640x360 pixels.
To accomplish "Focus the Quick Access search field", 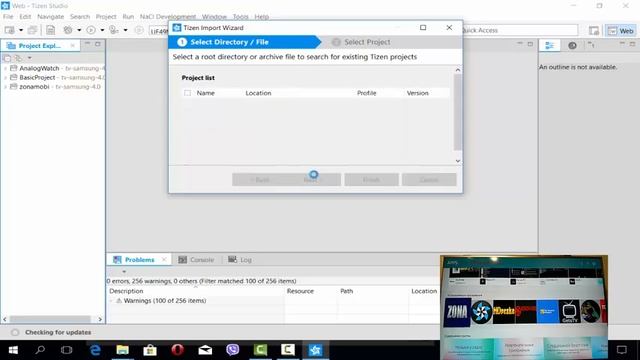I will click(520, 30).
